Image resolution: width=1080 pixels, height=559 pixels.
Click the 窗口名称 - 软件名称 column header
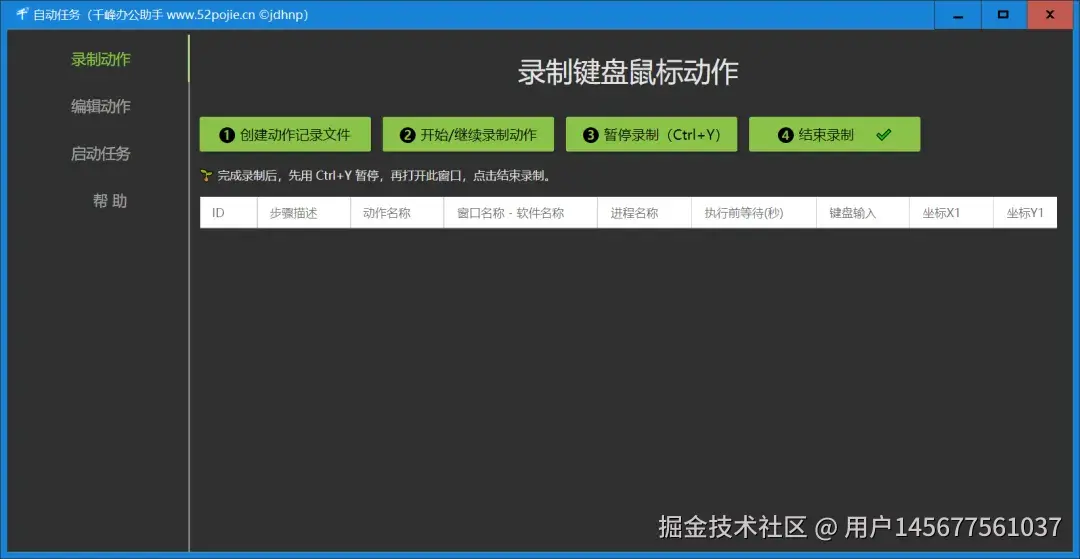(x=520, y=213)
